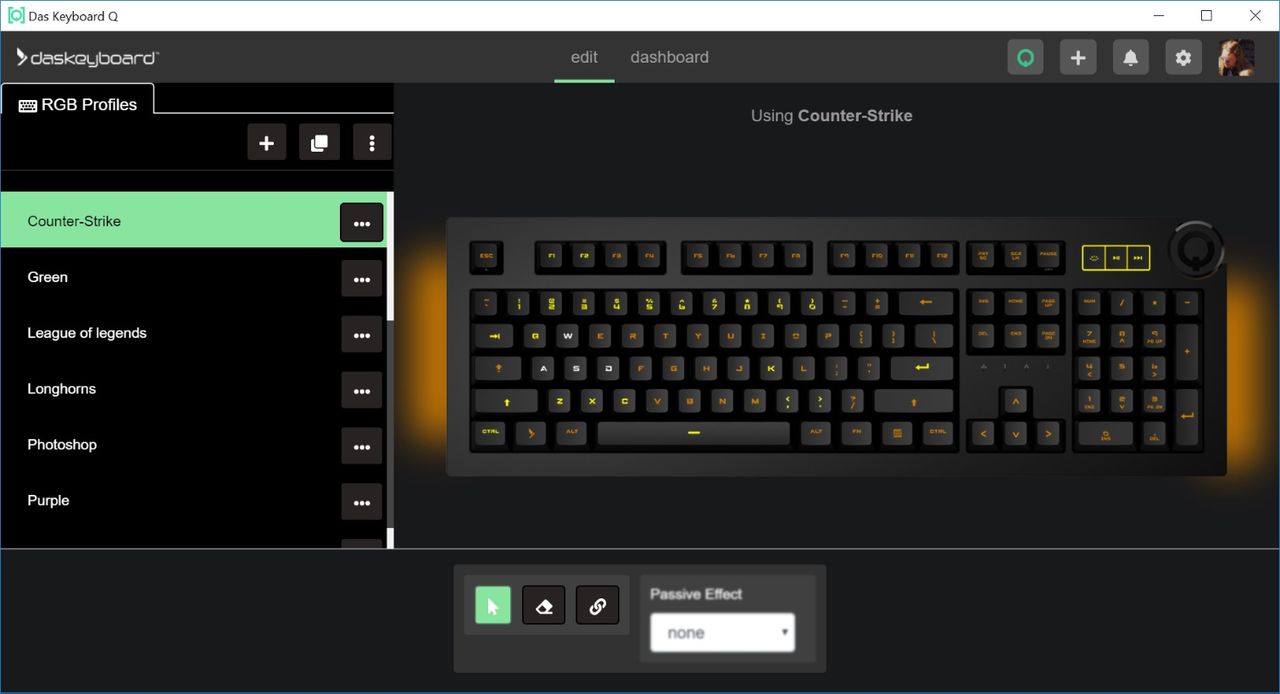Select the ESC key on keyboard

tap(487, 257)
